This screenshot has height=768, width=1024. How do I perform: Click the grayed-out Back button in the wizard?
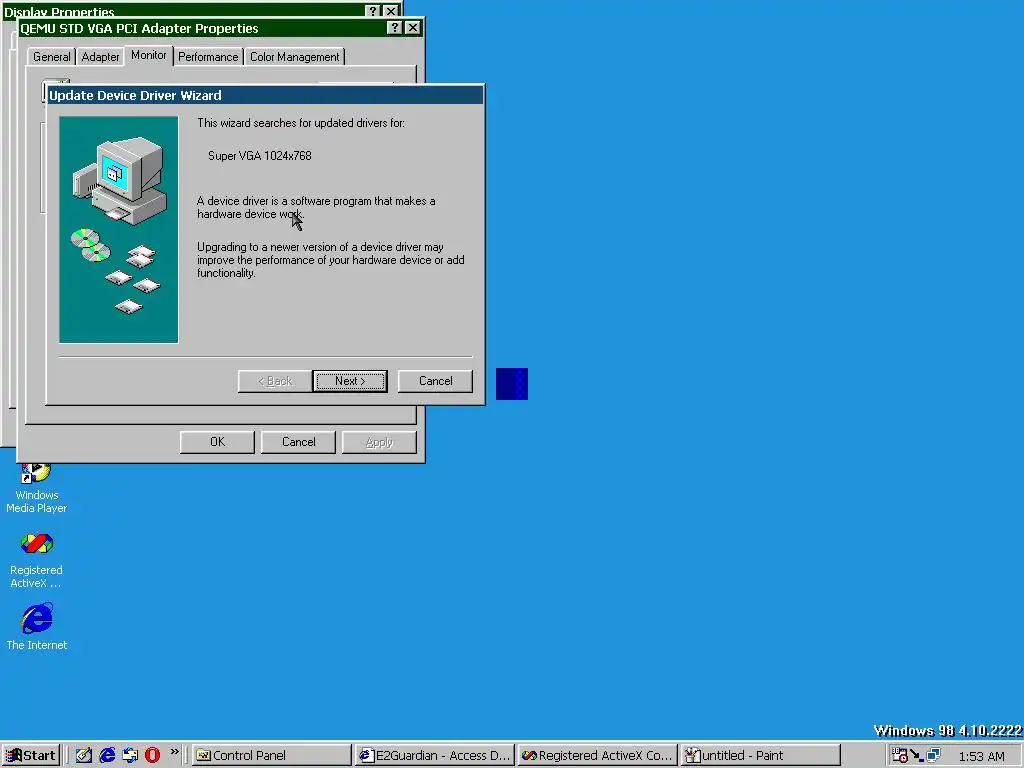tap(274, 381)
